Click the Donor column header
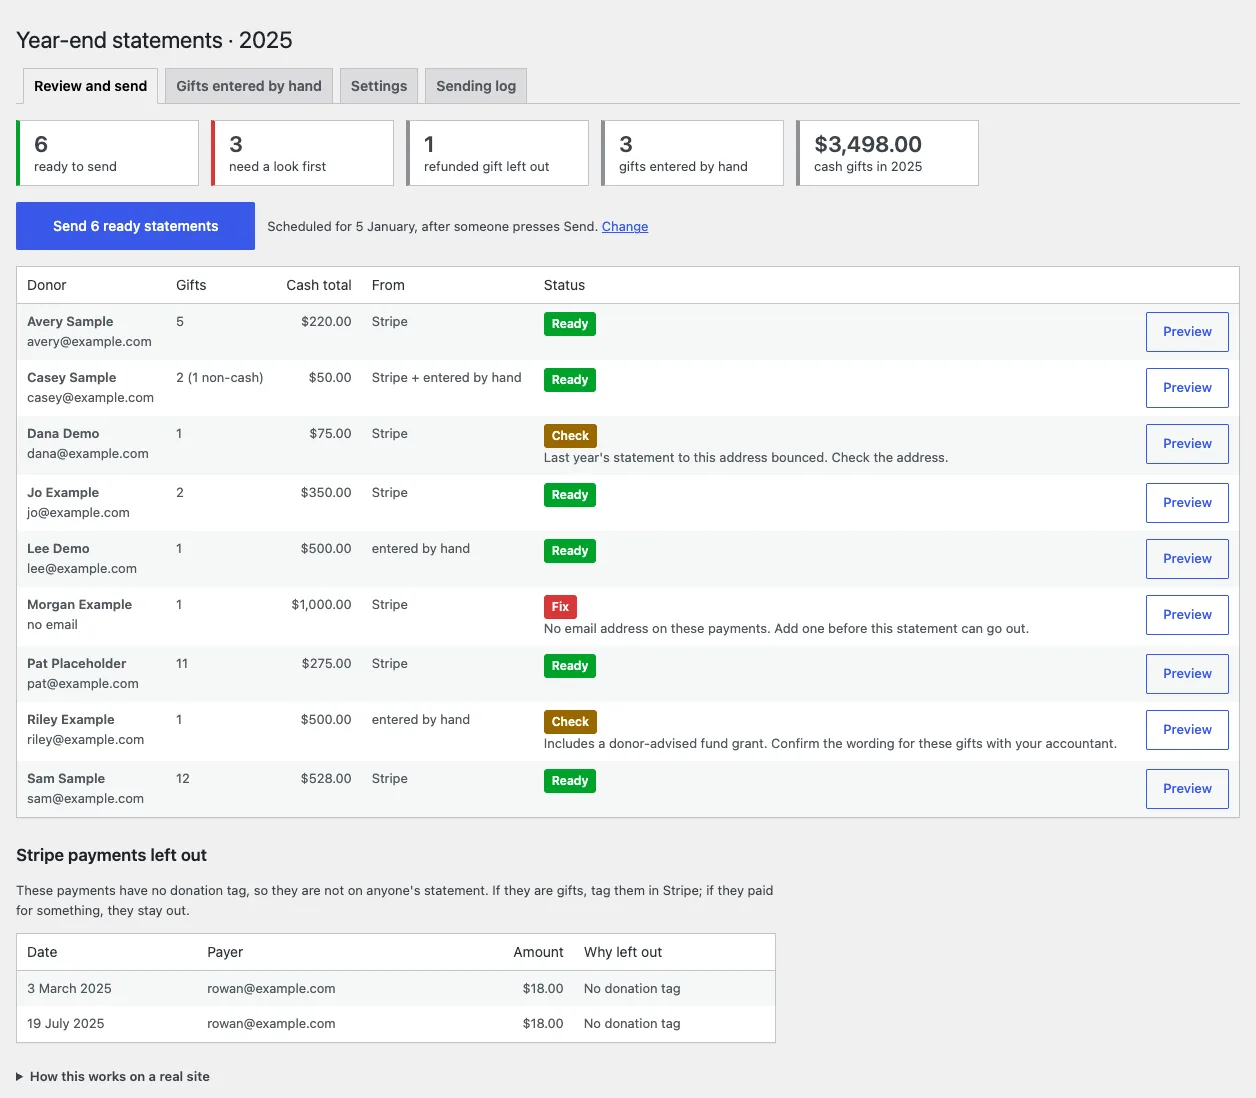This screenshot has height=1098, width=1256. click(x=47, y=285)
